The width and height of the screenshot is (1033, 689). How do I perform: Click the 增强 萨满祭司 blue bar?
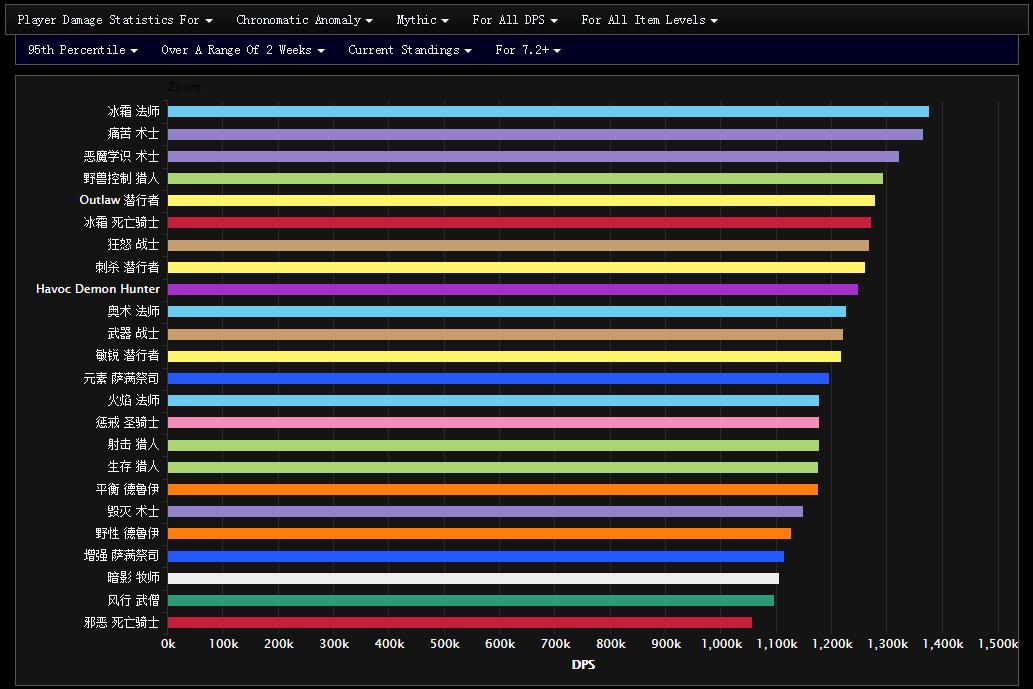click(476, 556)
